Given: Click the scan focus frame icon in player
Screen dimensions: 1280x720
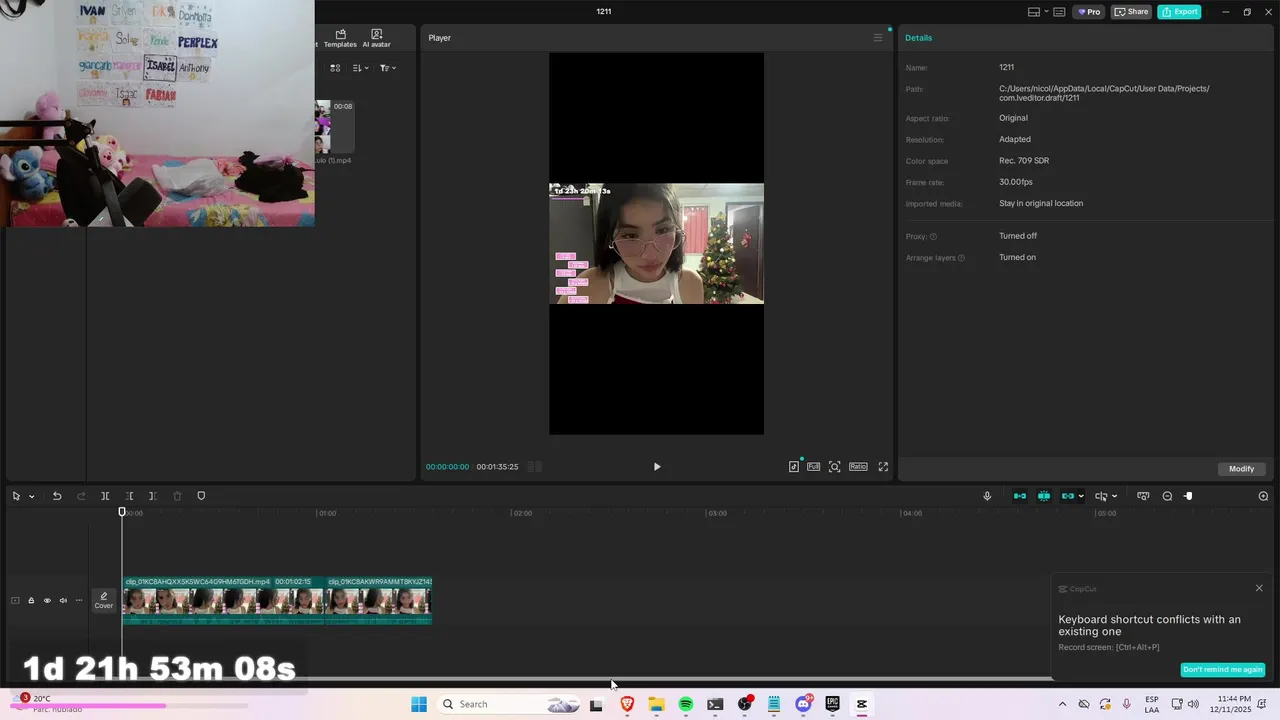Looking at the screenshot, I should click(835, 467).
